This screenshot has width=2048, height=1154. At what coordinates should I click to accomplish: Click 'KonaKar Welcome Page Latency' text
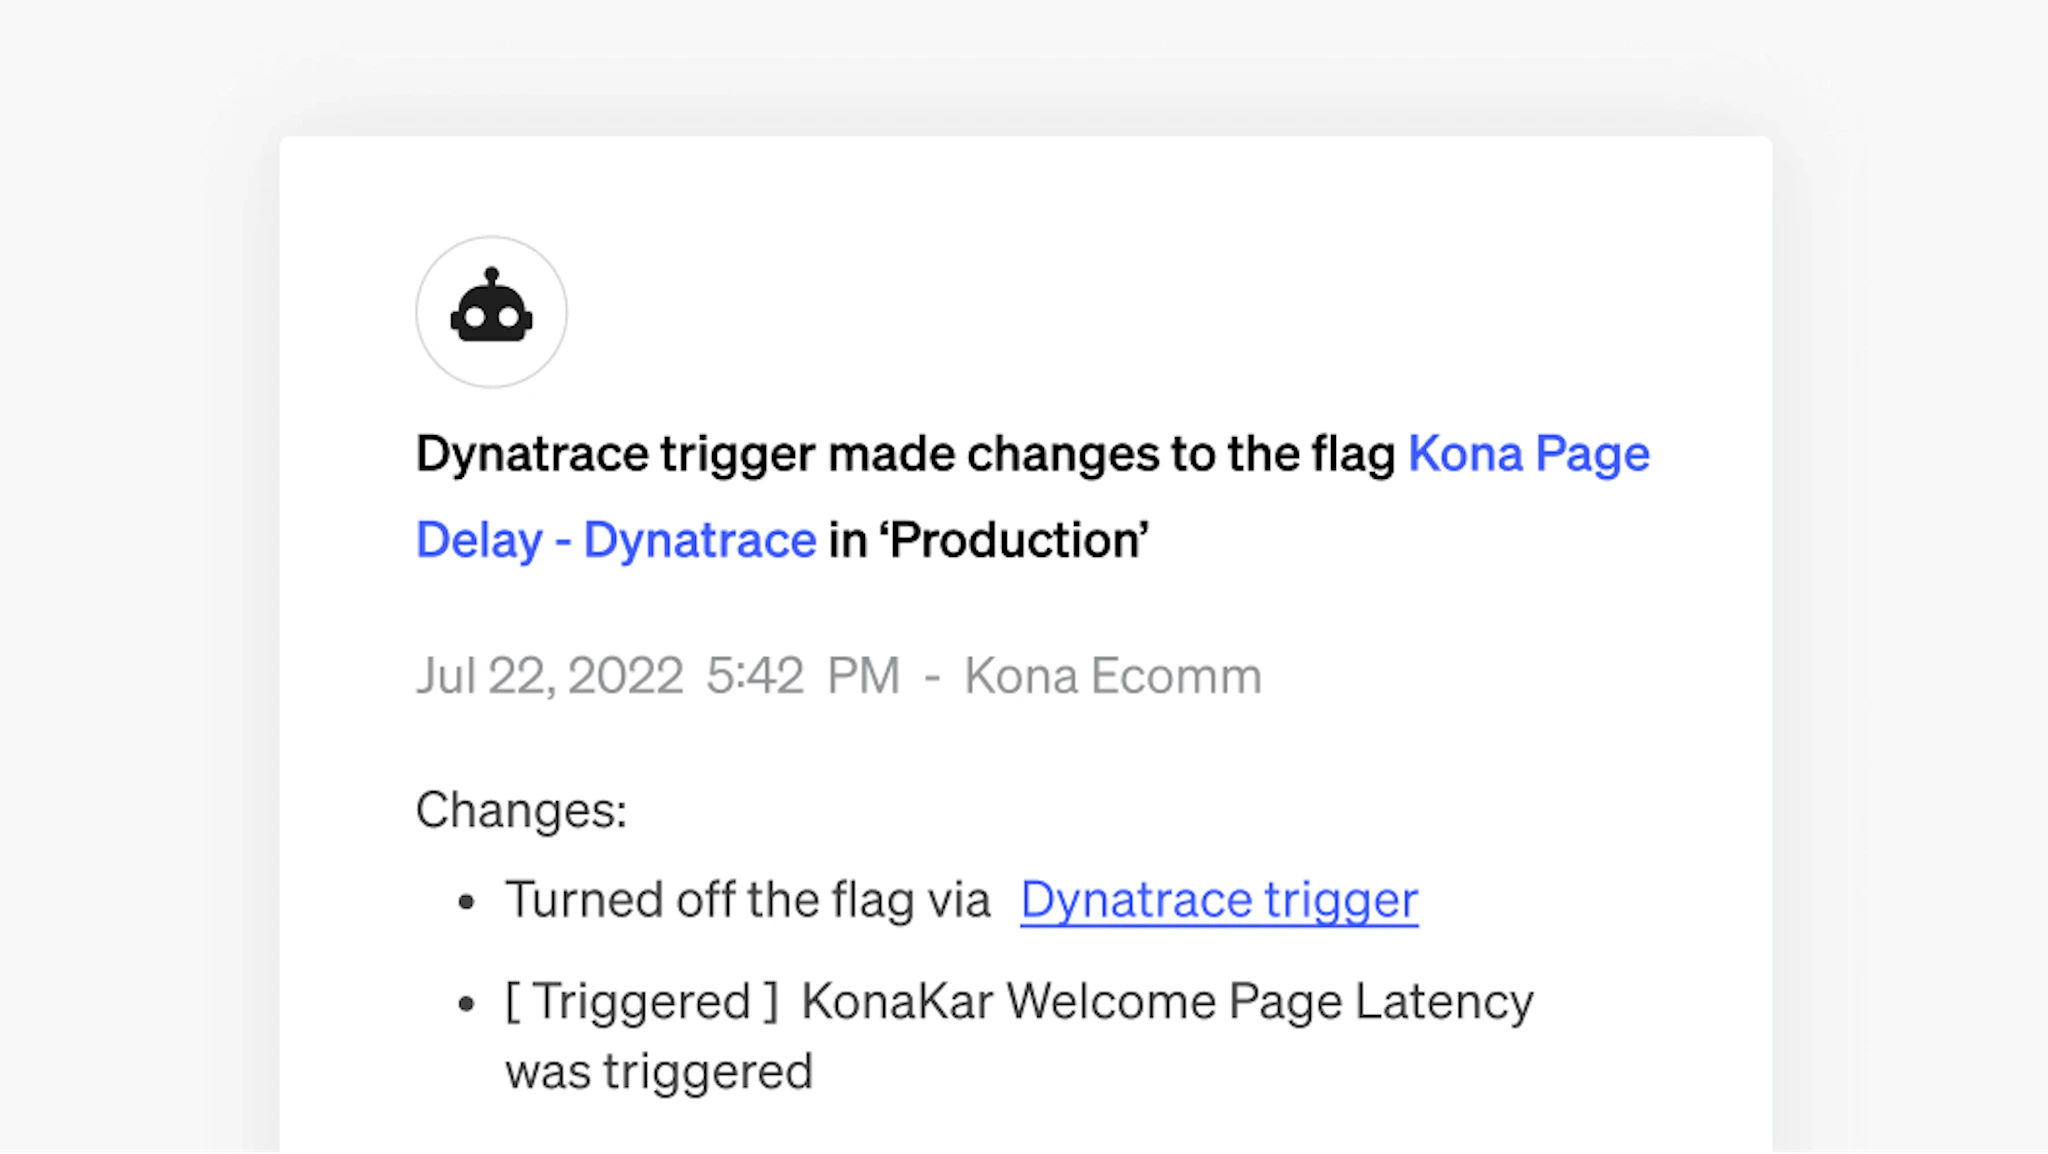click(1166, 1002)
